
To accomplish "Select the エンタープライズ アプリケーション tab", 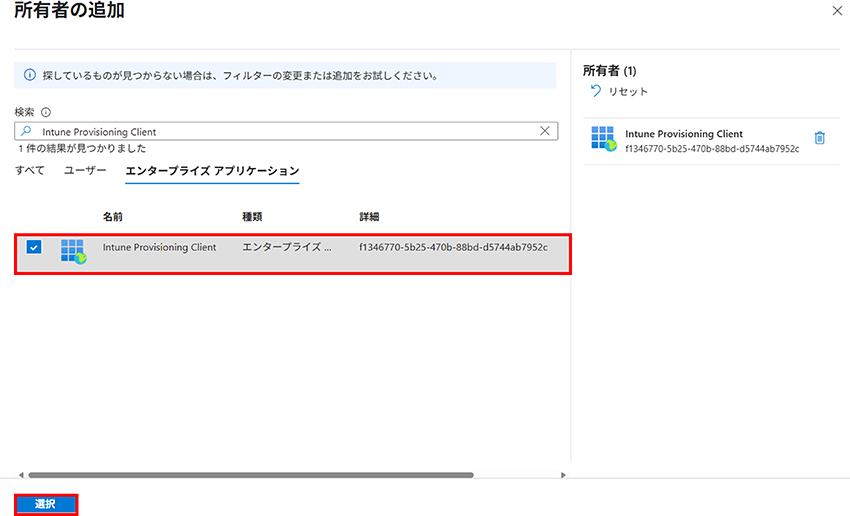I will [212, 171].
